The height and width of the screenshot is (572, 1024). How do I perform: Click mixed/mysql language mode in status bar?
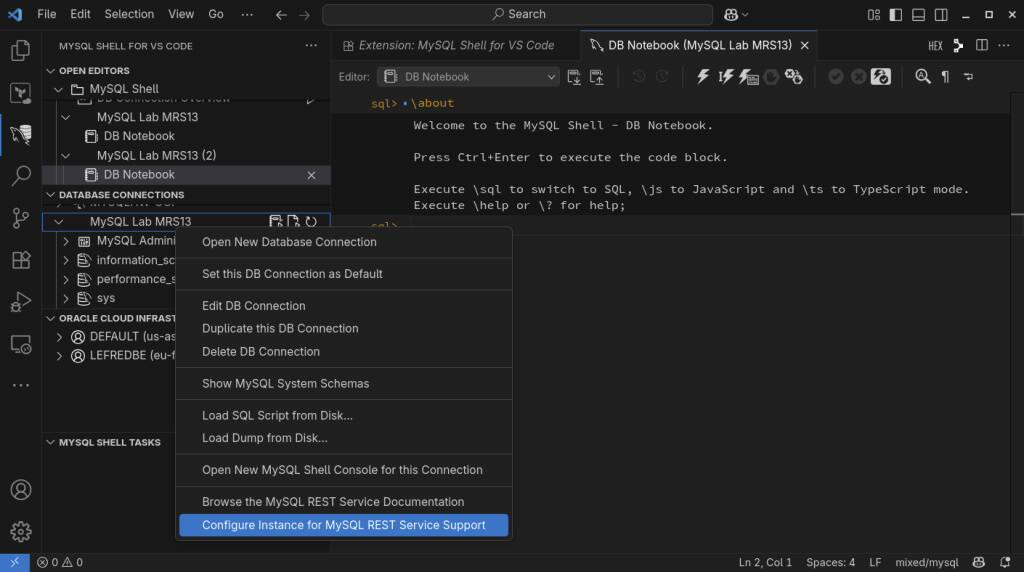926,562
